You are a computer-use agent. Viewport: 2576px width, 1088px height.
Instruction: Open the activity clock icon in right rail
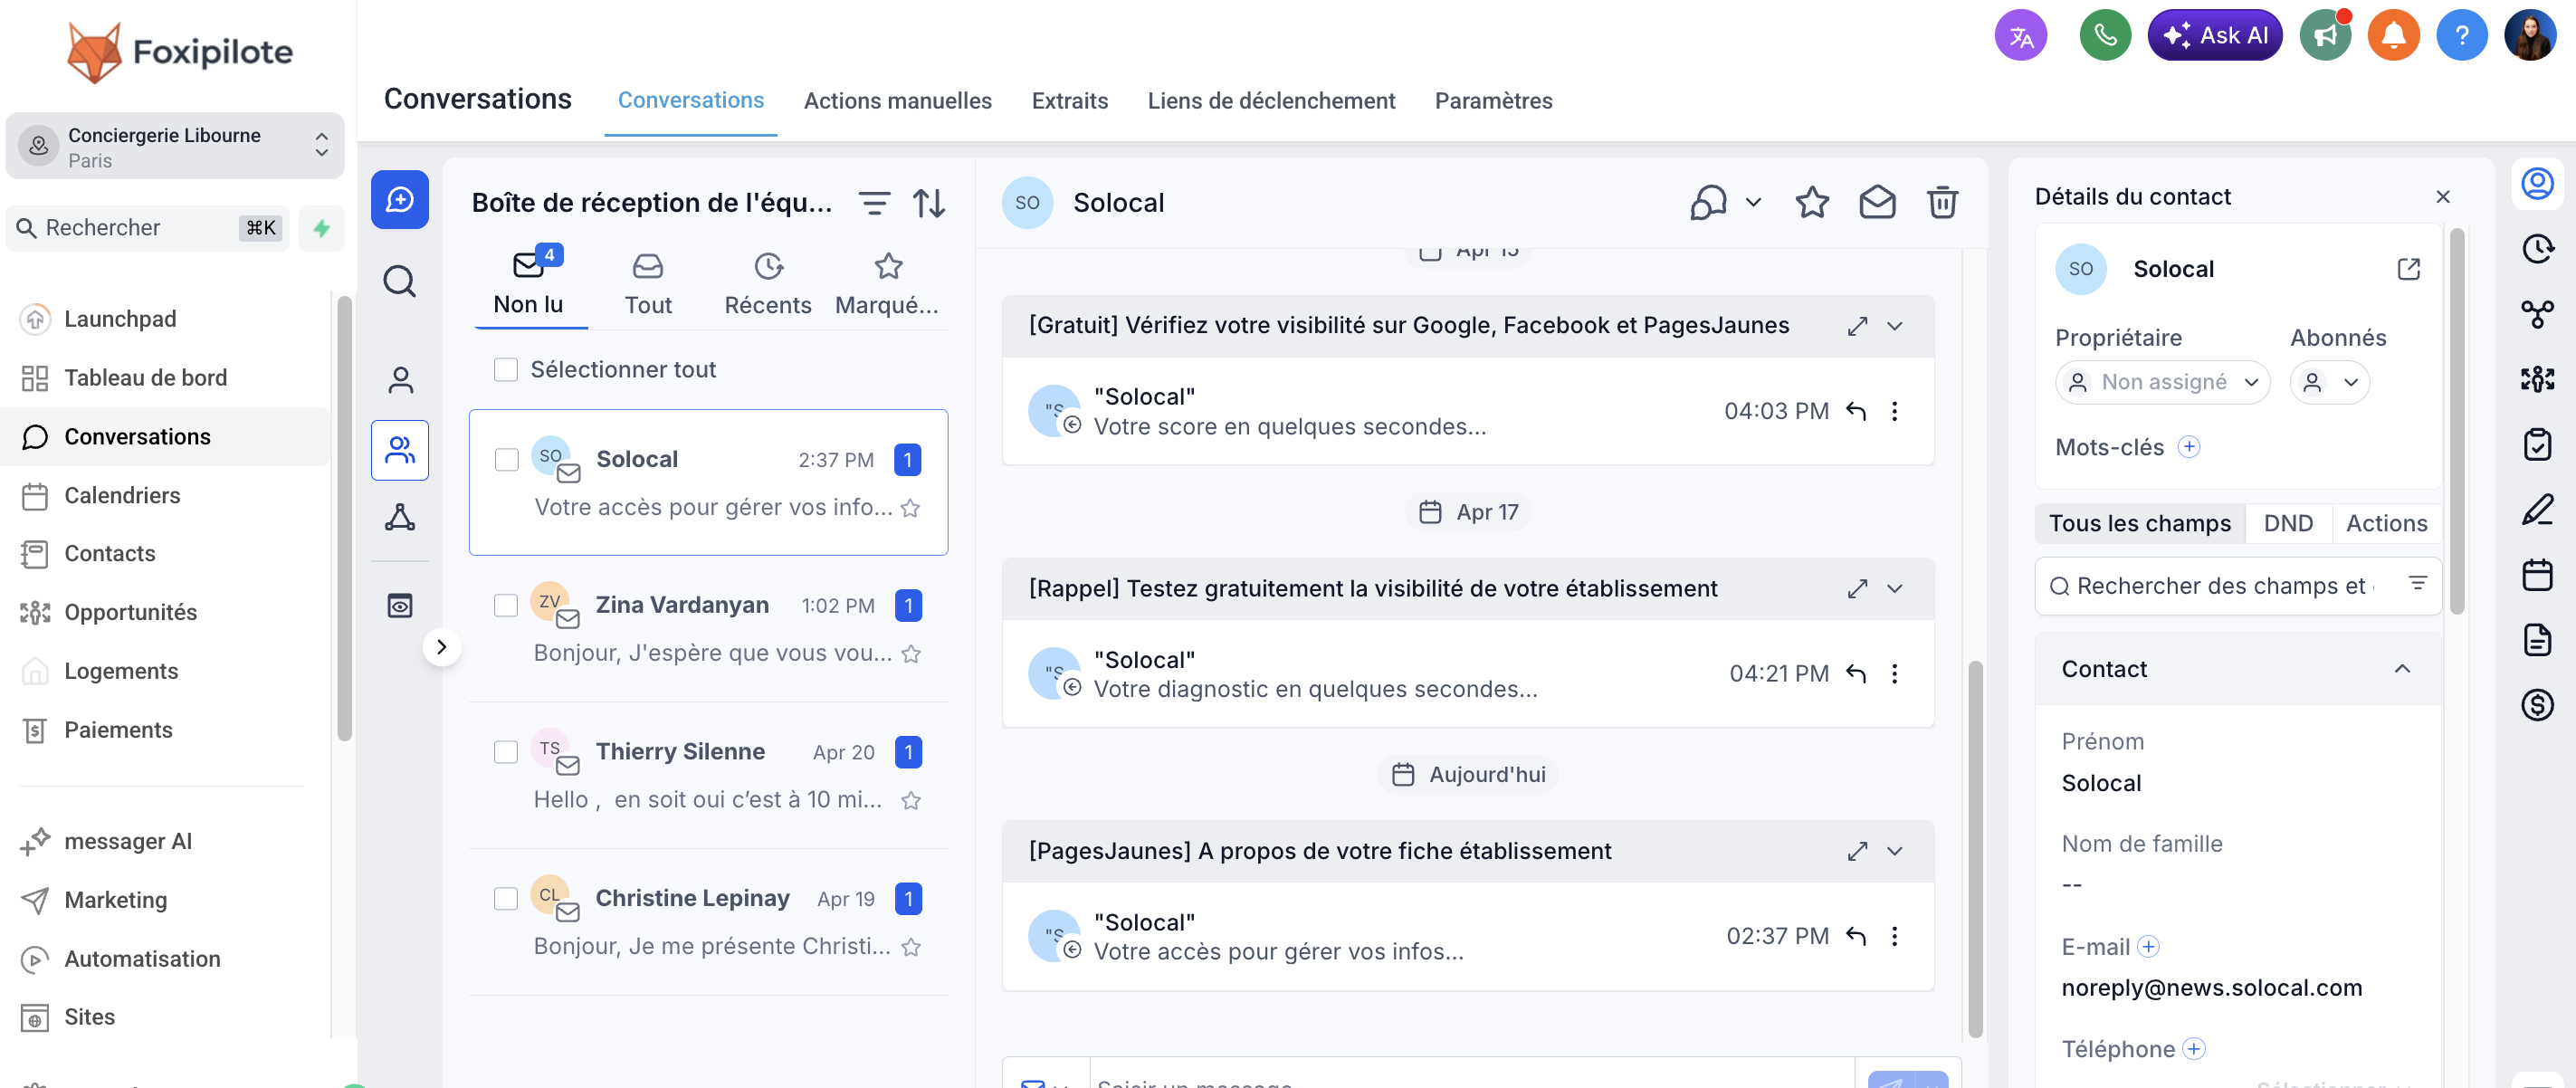point(2537,248)
